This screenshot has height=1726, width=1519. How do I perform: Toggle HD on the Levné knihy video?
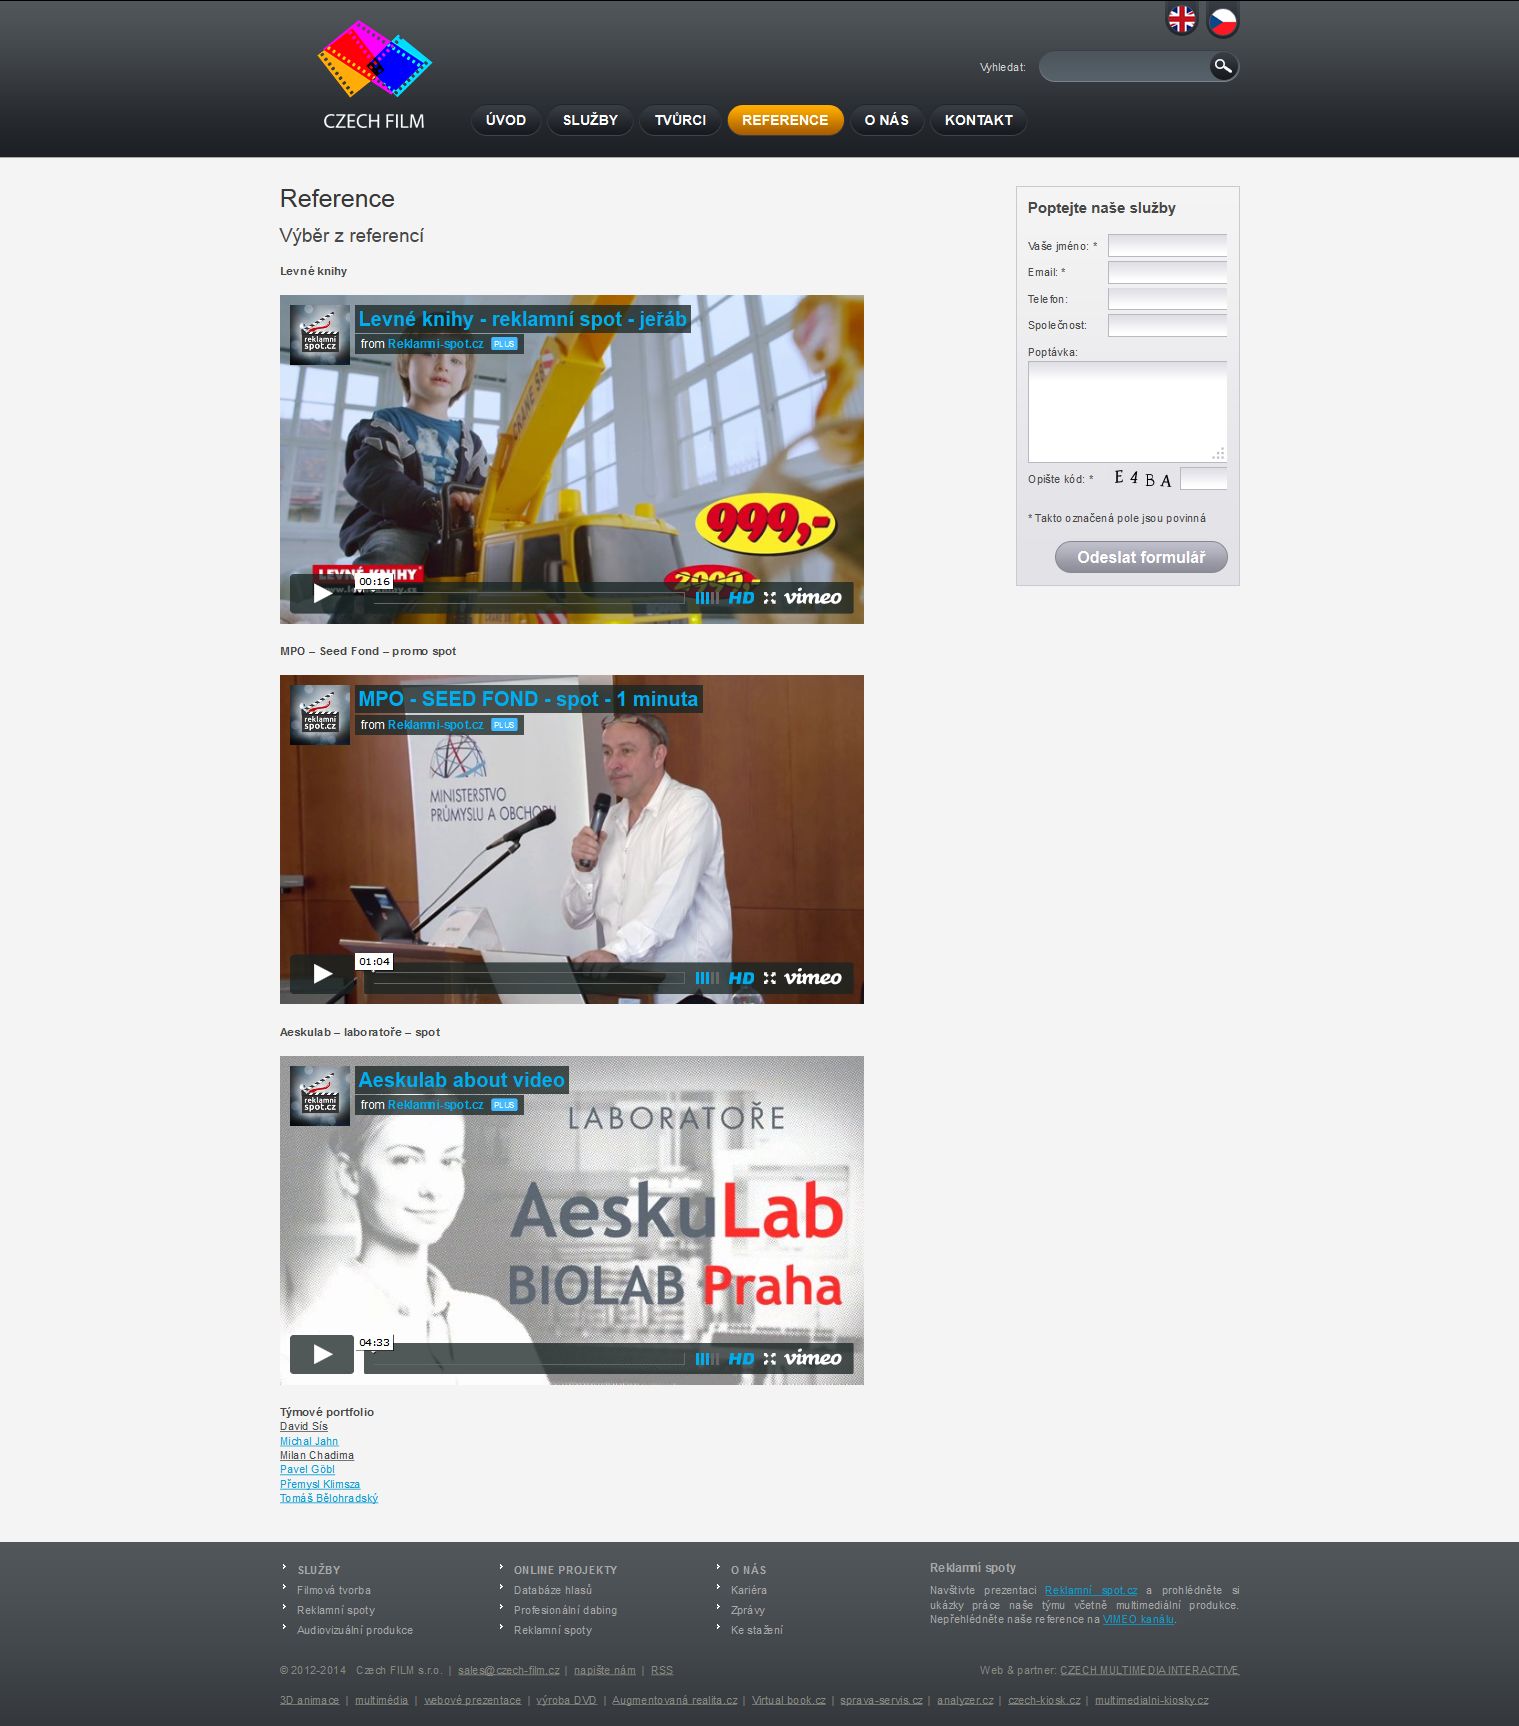(x=741, y=598)
